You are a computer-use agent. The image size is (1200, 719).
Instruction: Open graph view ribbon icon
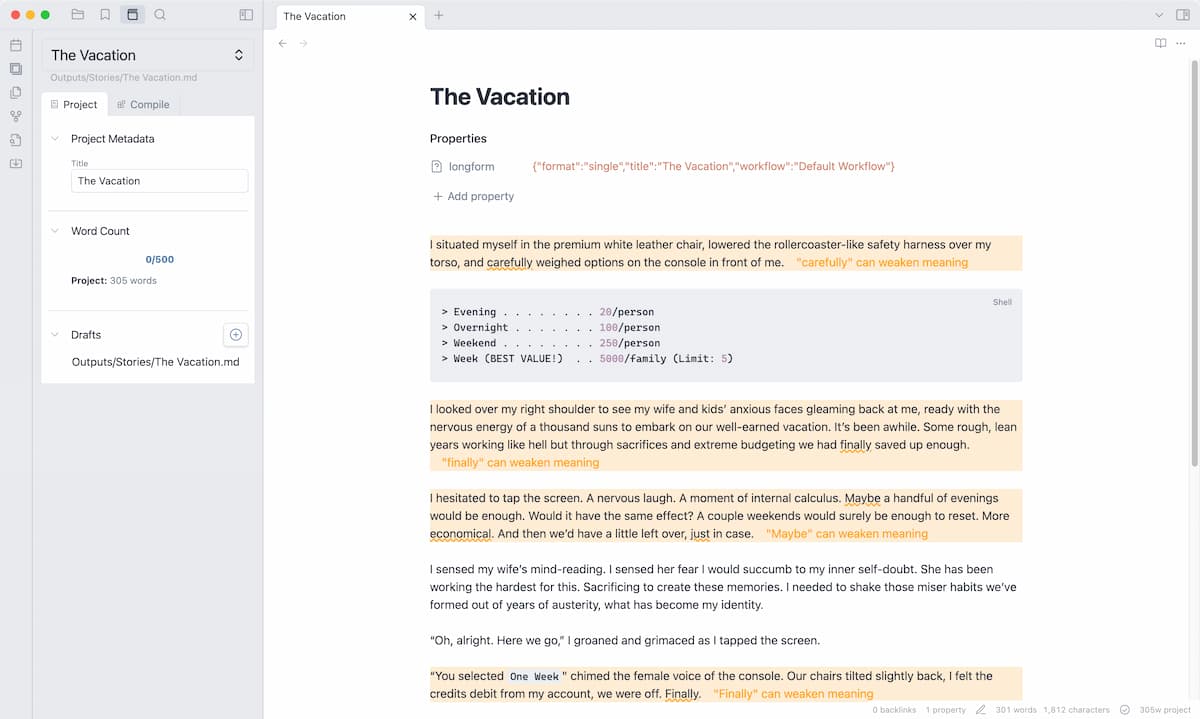pyautogui.click(x=16, y=116)
